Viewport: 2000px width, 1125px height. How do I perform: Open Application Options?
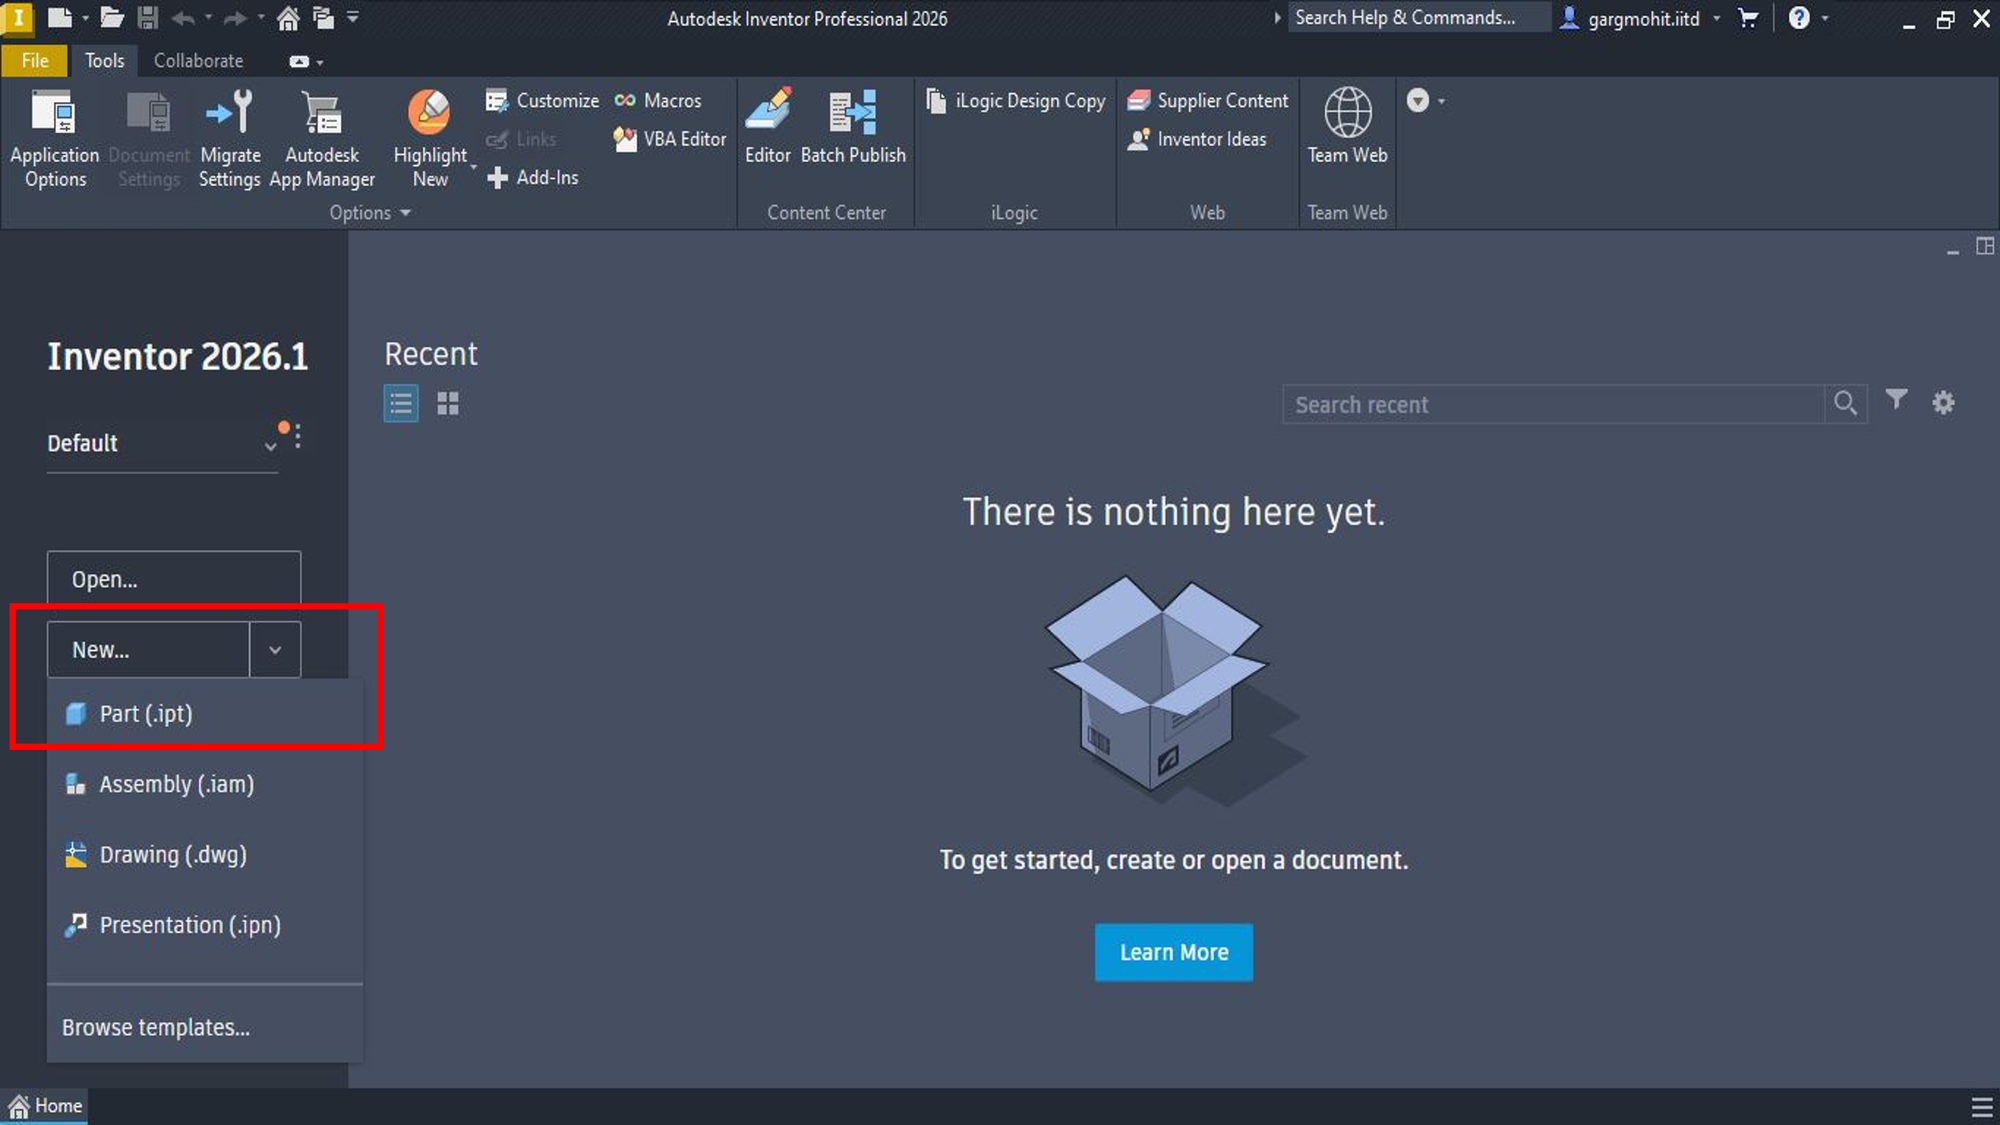[54, 139]
